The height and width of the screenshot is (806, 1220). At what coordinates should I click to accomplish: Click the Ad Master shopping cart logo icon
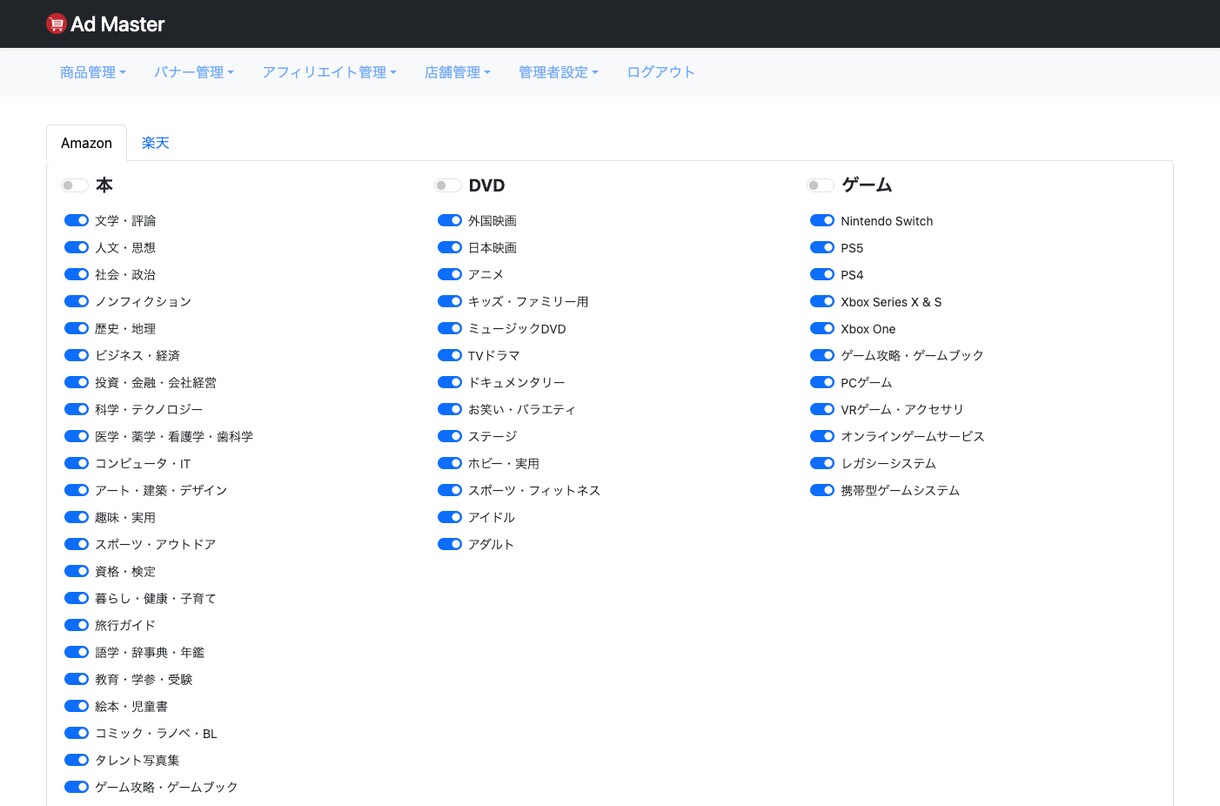[x=56, y=24]
